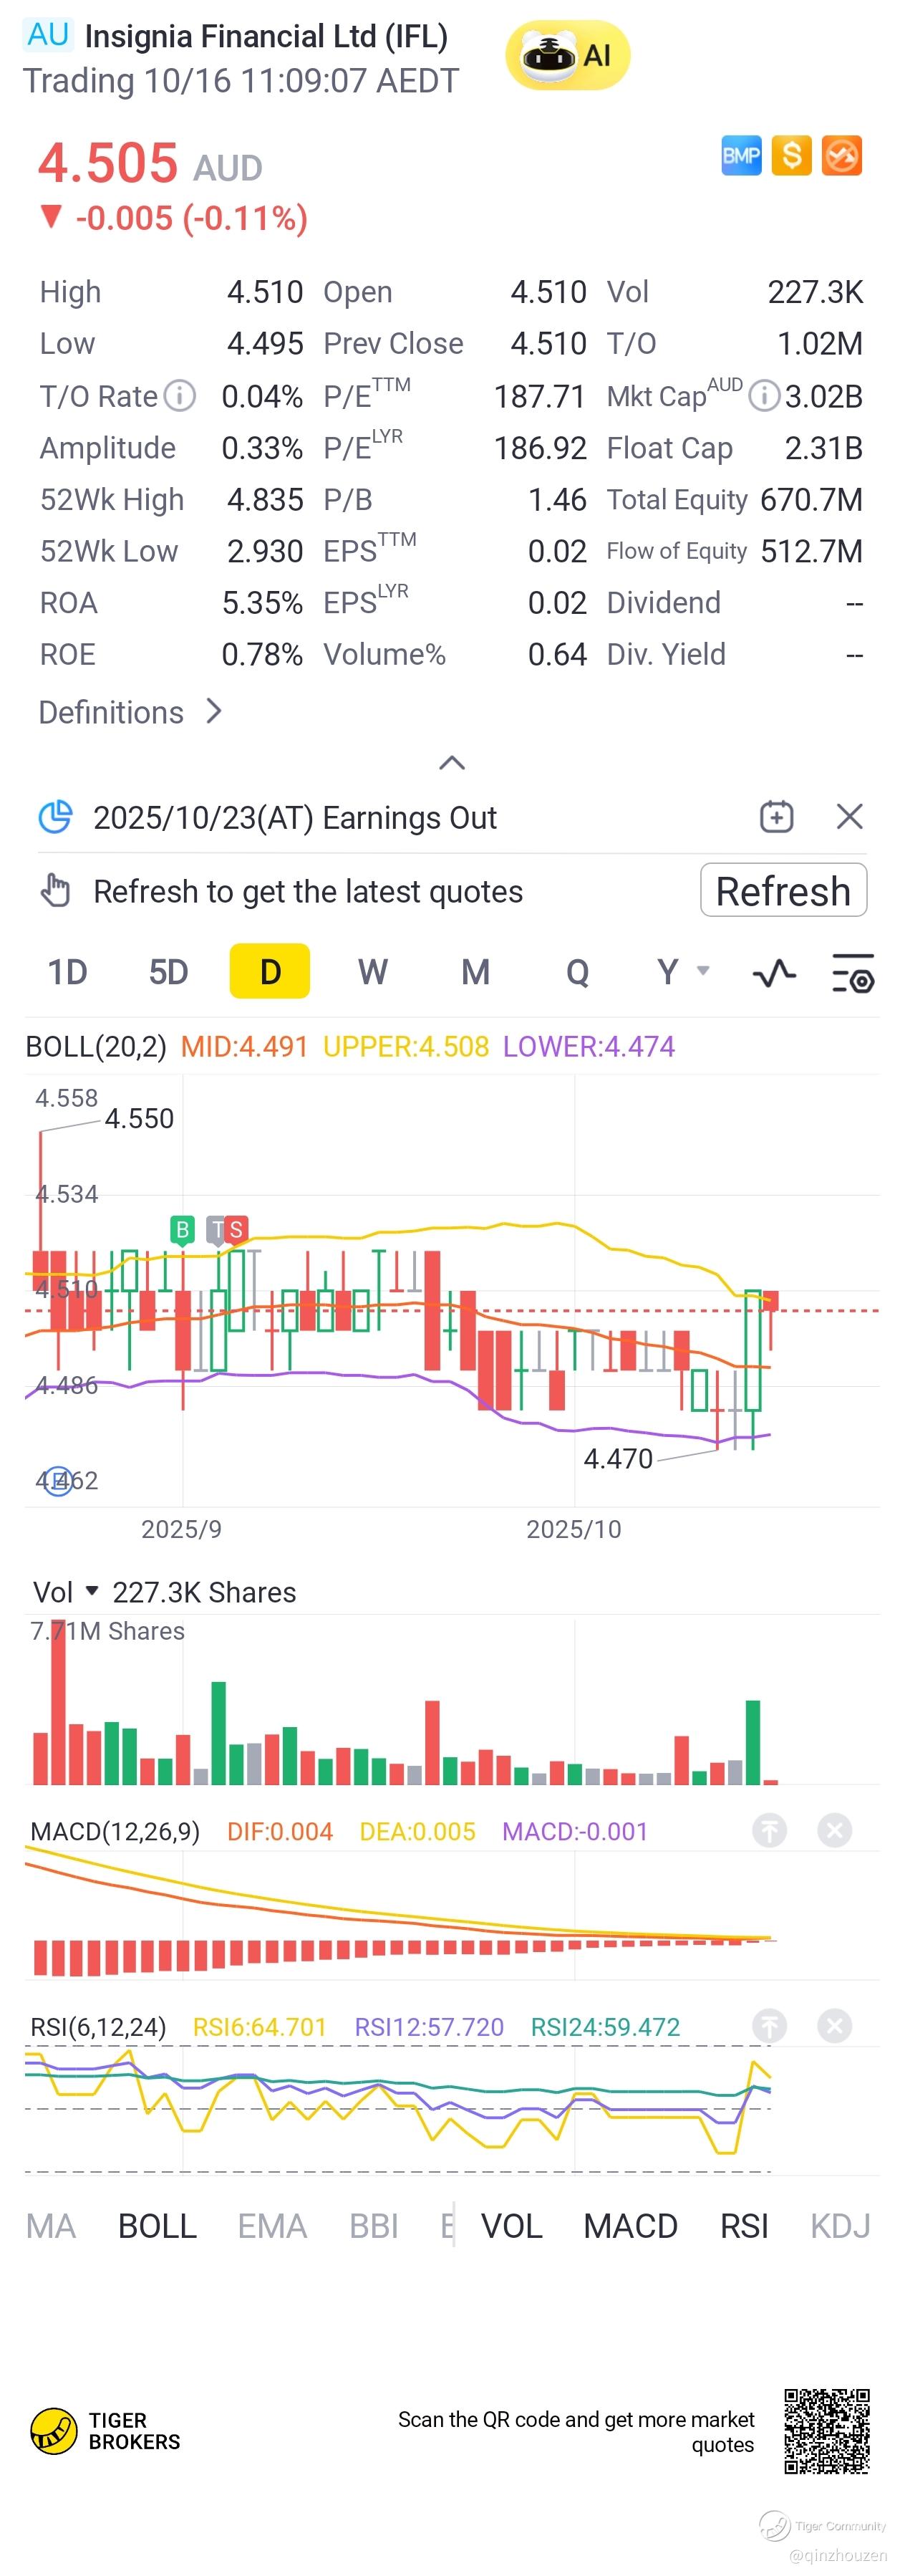Switch to 5D chart period
This screenshot has width=905, height=2576.
(168, 971)
